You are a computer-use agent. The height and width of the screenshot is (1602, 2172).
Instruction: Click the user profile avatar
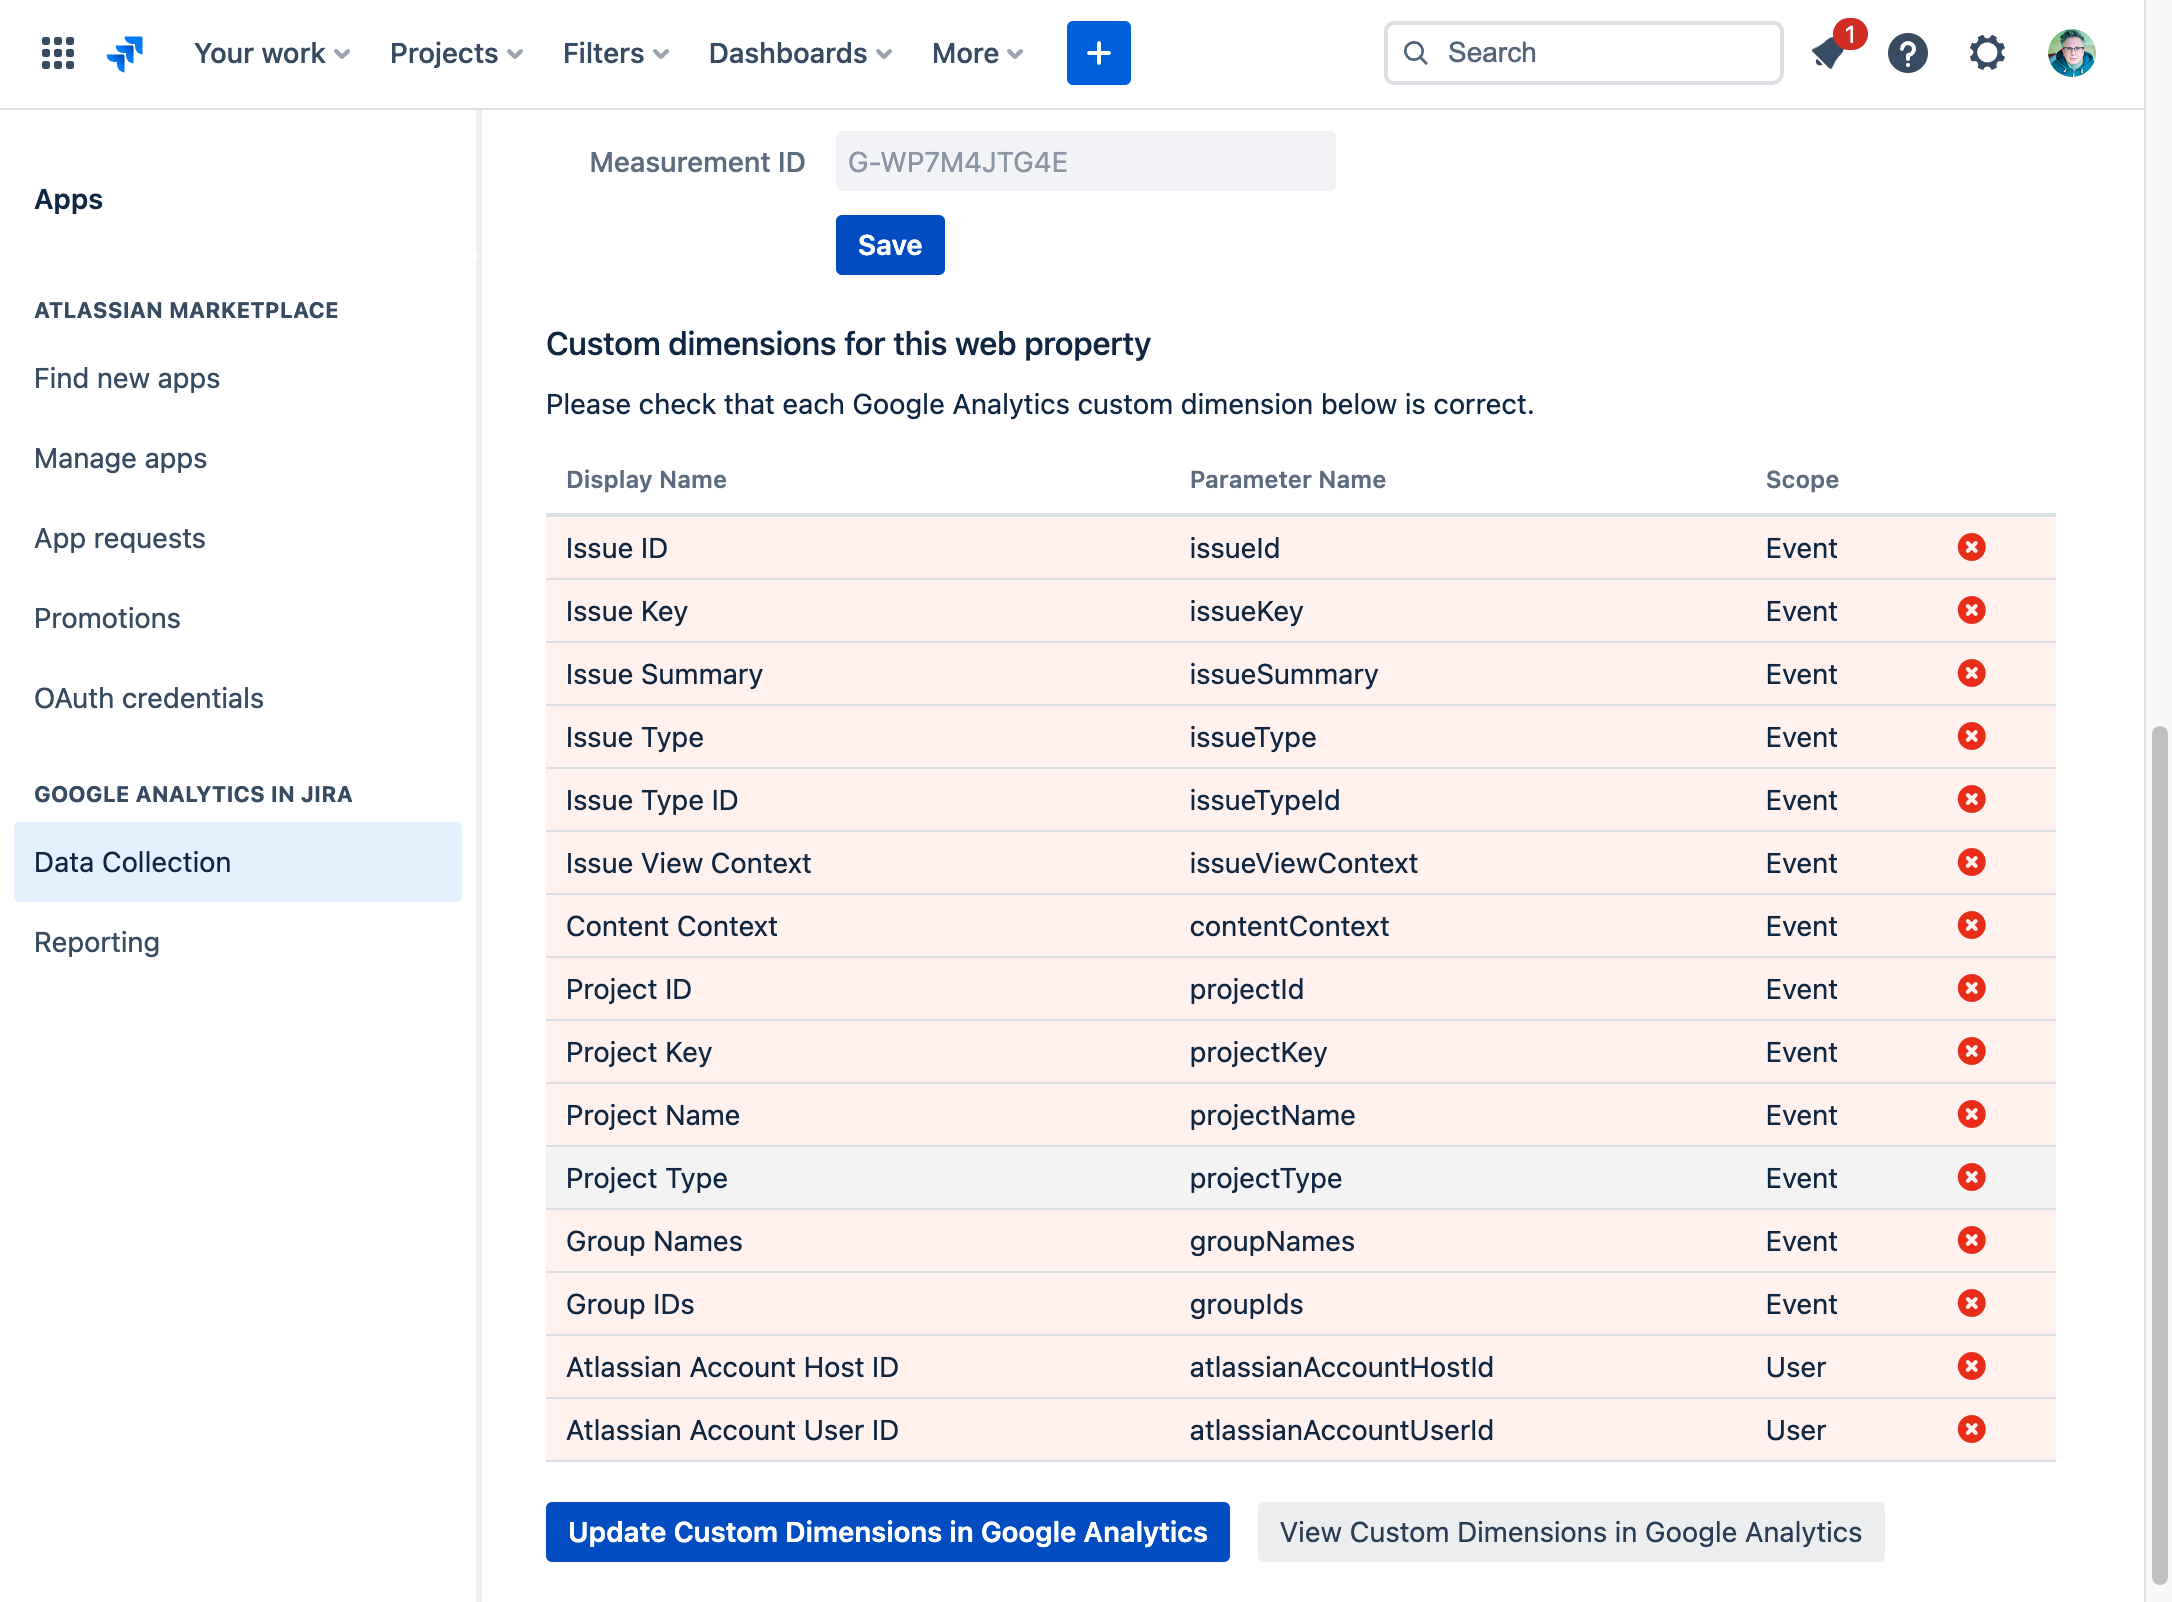point(2071,53)
